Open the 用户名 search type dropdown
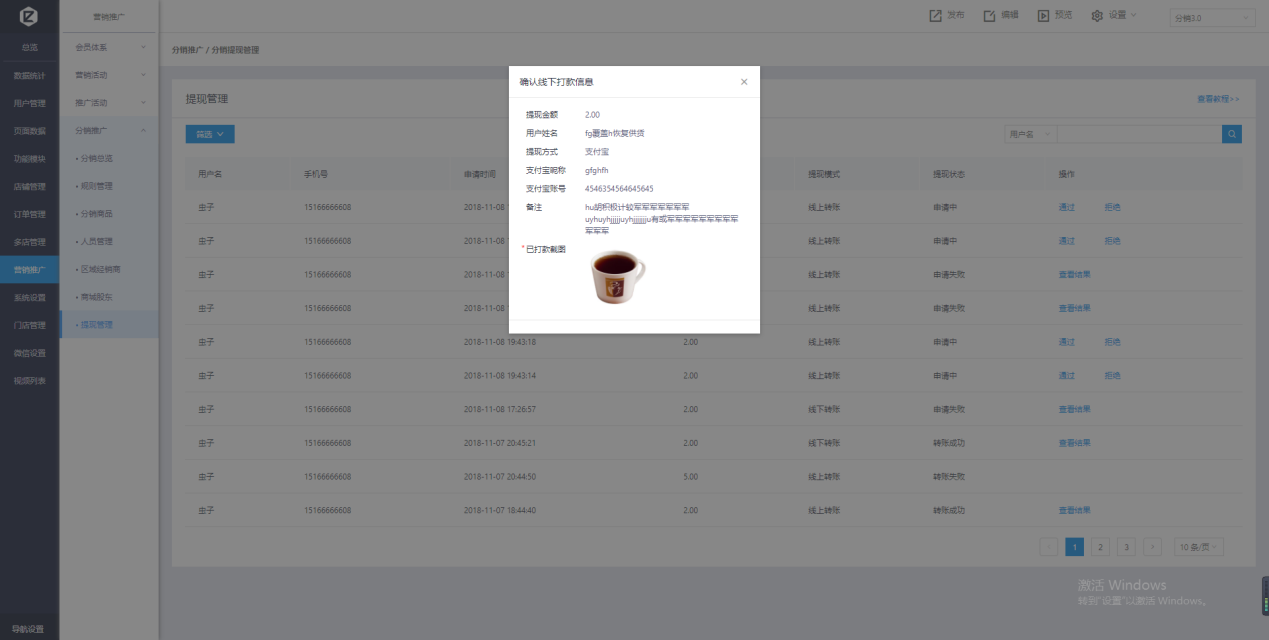The height and width of the screenshot is (640, 1269). 1029,134
